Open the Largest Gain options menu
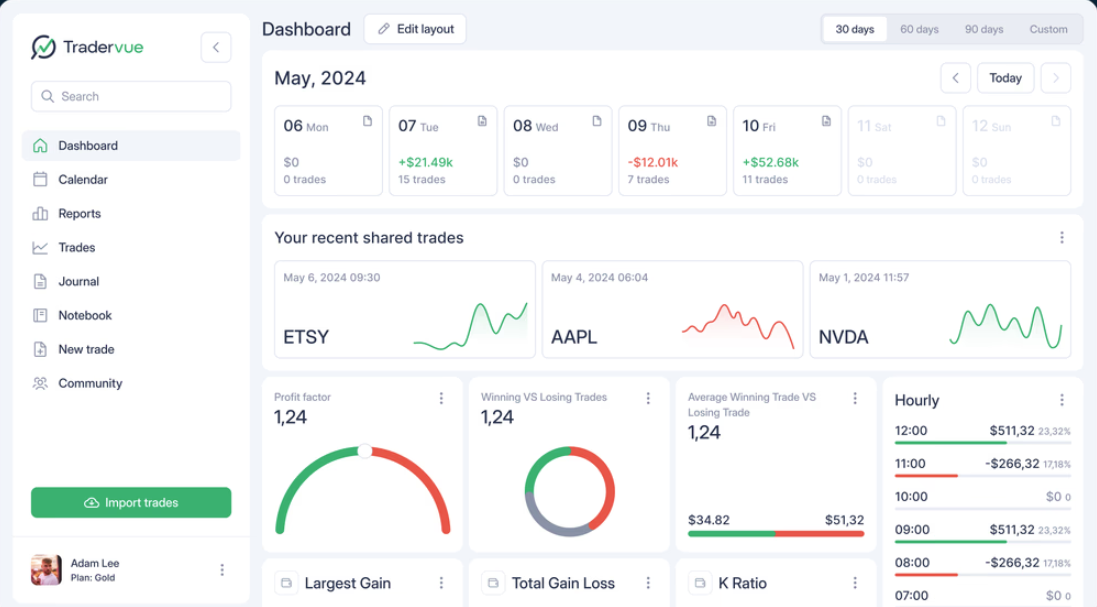Viewport: 1097px width, 607px height. [x=441, y=583]
